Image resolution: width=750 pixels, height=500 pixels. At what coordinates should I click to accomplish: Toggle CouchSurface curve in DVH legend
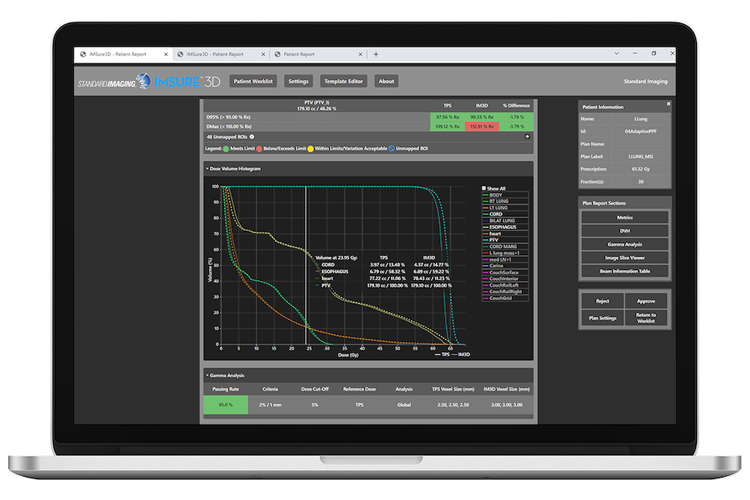[505, 272]
